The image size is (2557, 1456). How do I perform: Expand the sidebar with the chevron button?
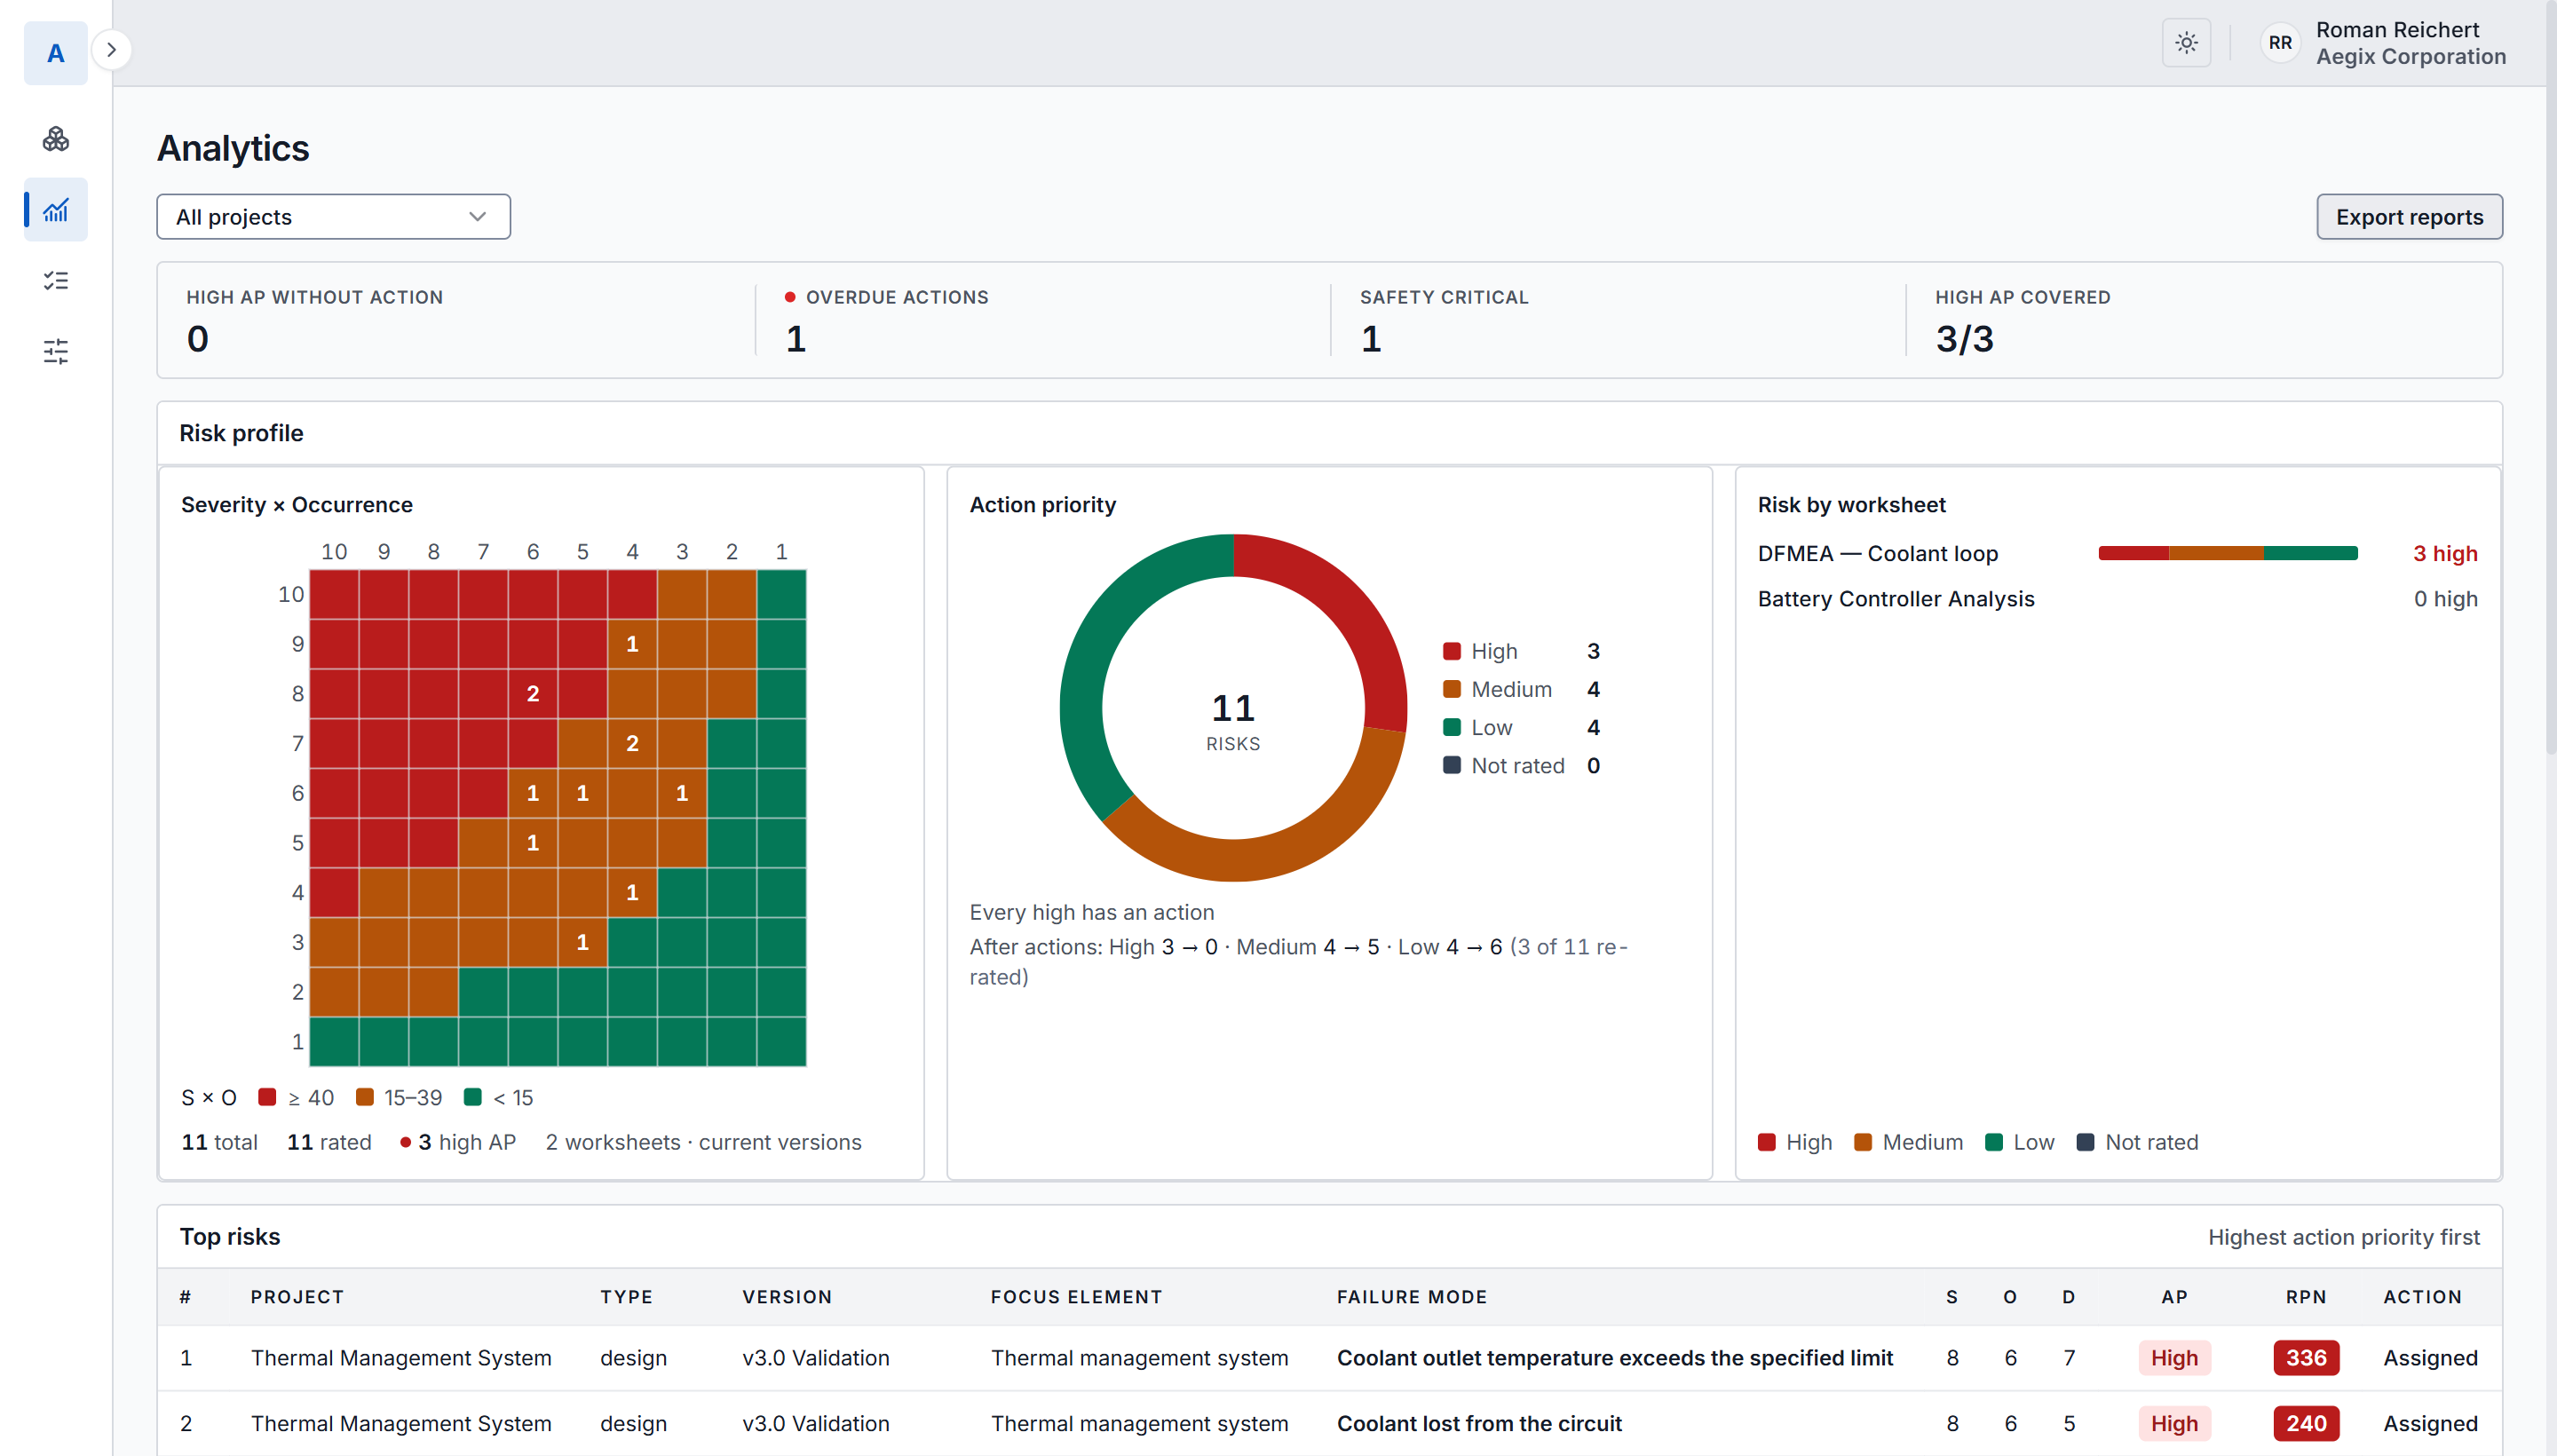click(x=112, y=50)
